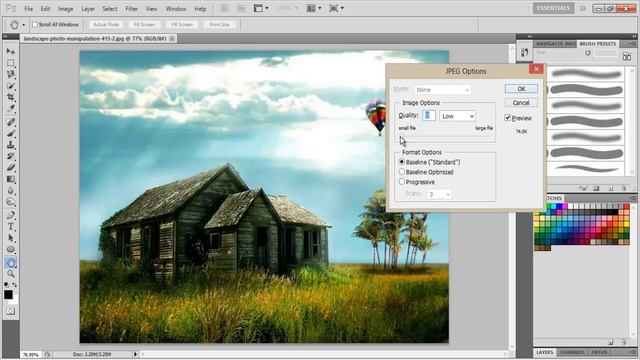Screen dimensions: 640x360
Task: Select the Crop tool
Action: pos(11,98)
